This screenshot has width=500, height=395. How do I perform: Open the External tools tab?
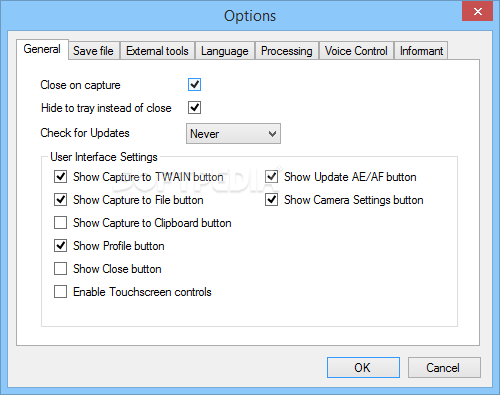tap(157, 51)
